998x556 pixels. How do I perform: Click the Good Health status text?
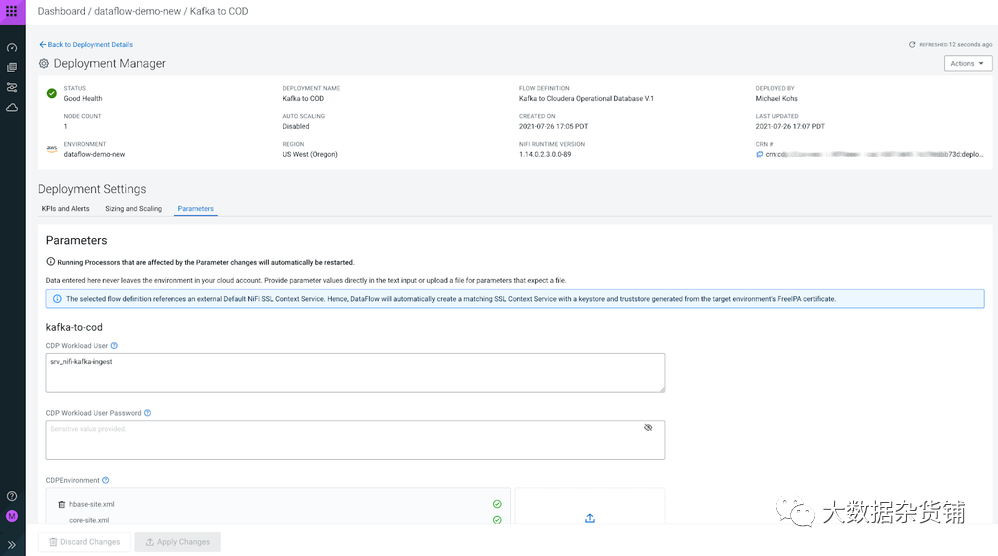click(83, 99)
